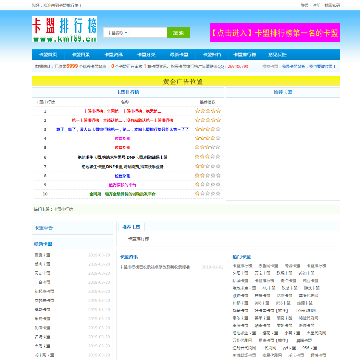The image size is (360, 360).
Task: Select the 卡盟排行榜 ranking panel header
Action: pyautogui.click(x=128, y=92)
